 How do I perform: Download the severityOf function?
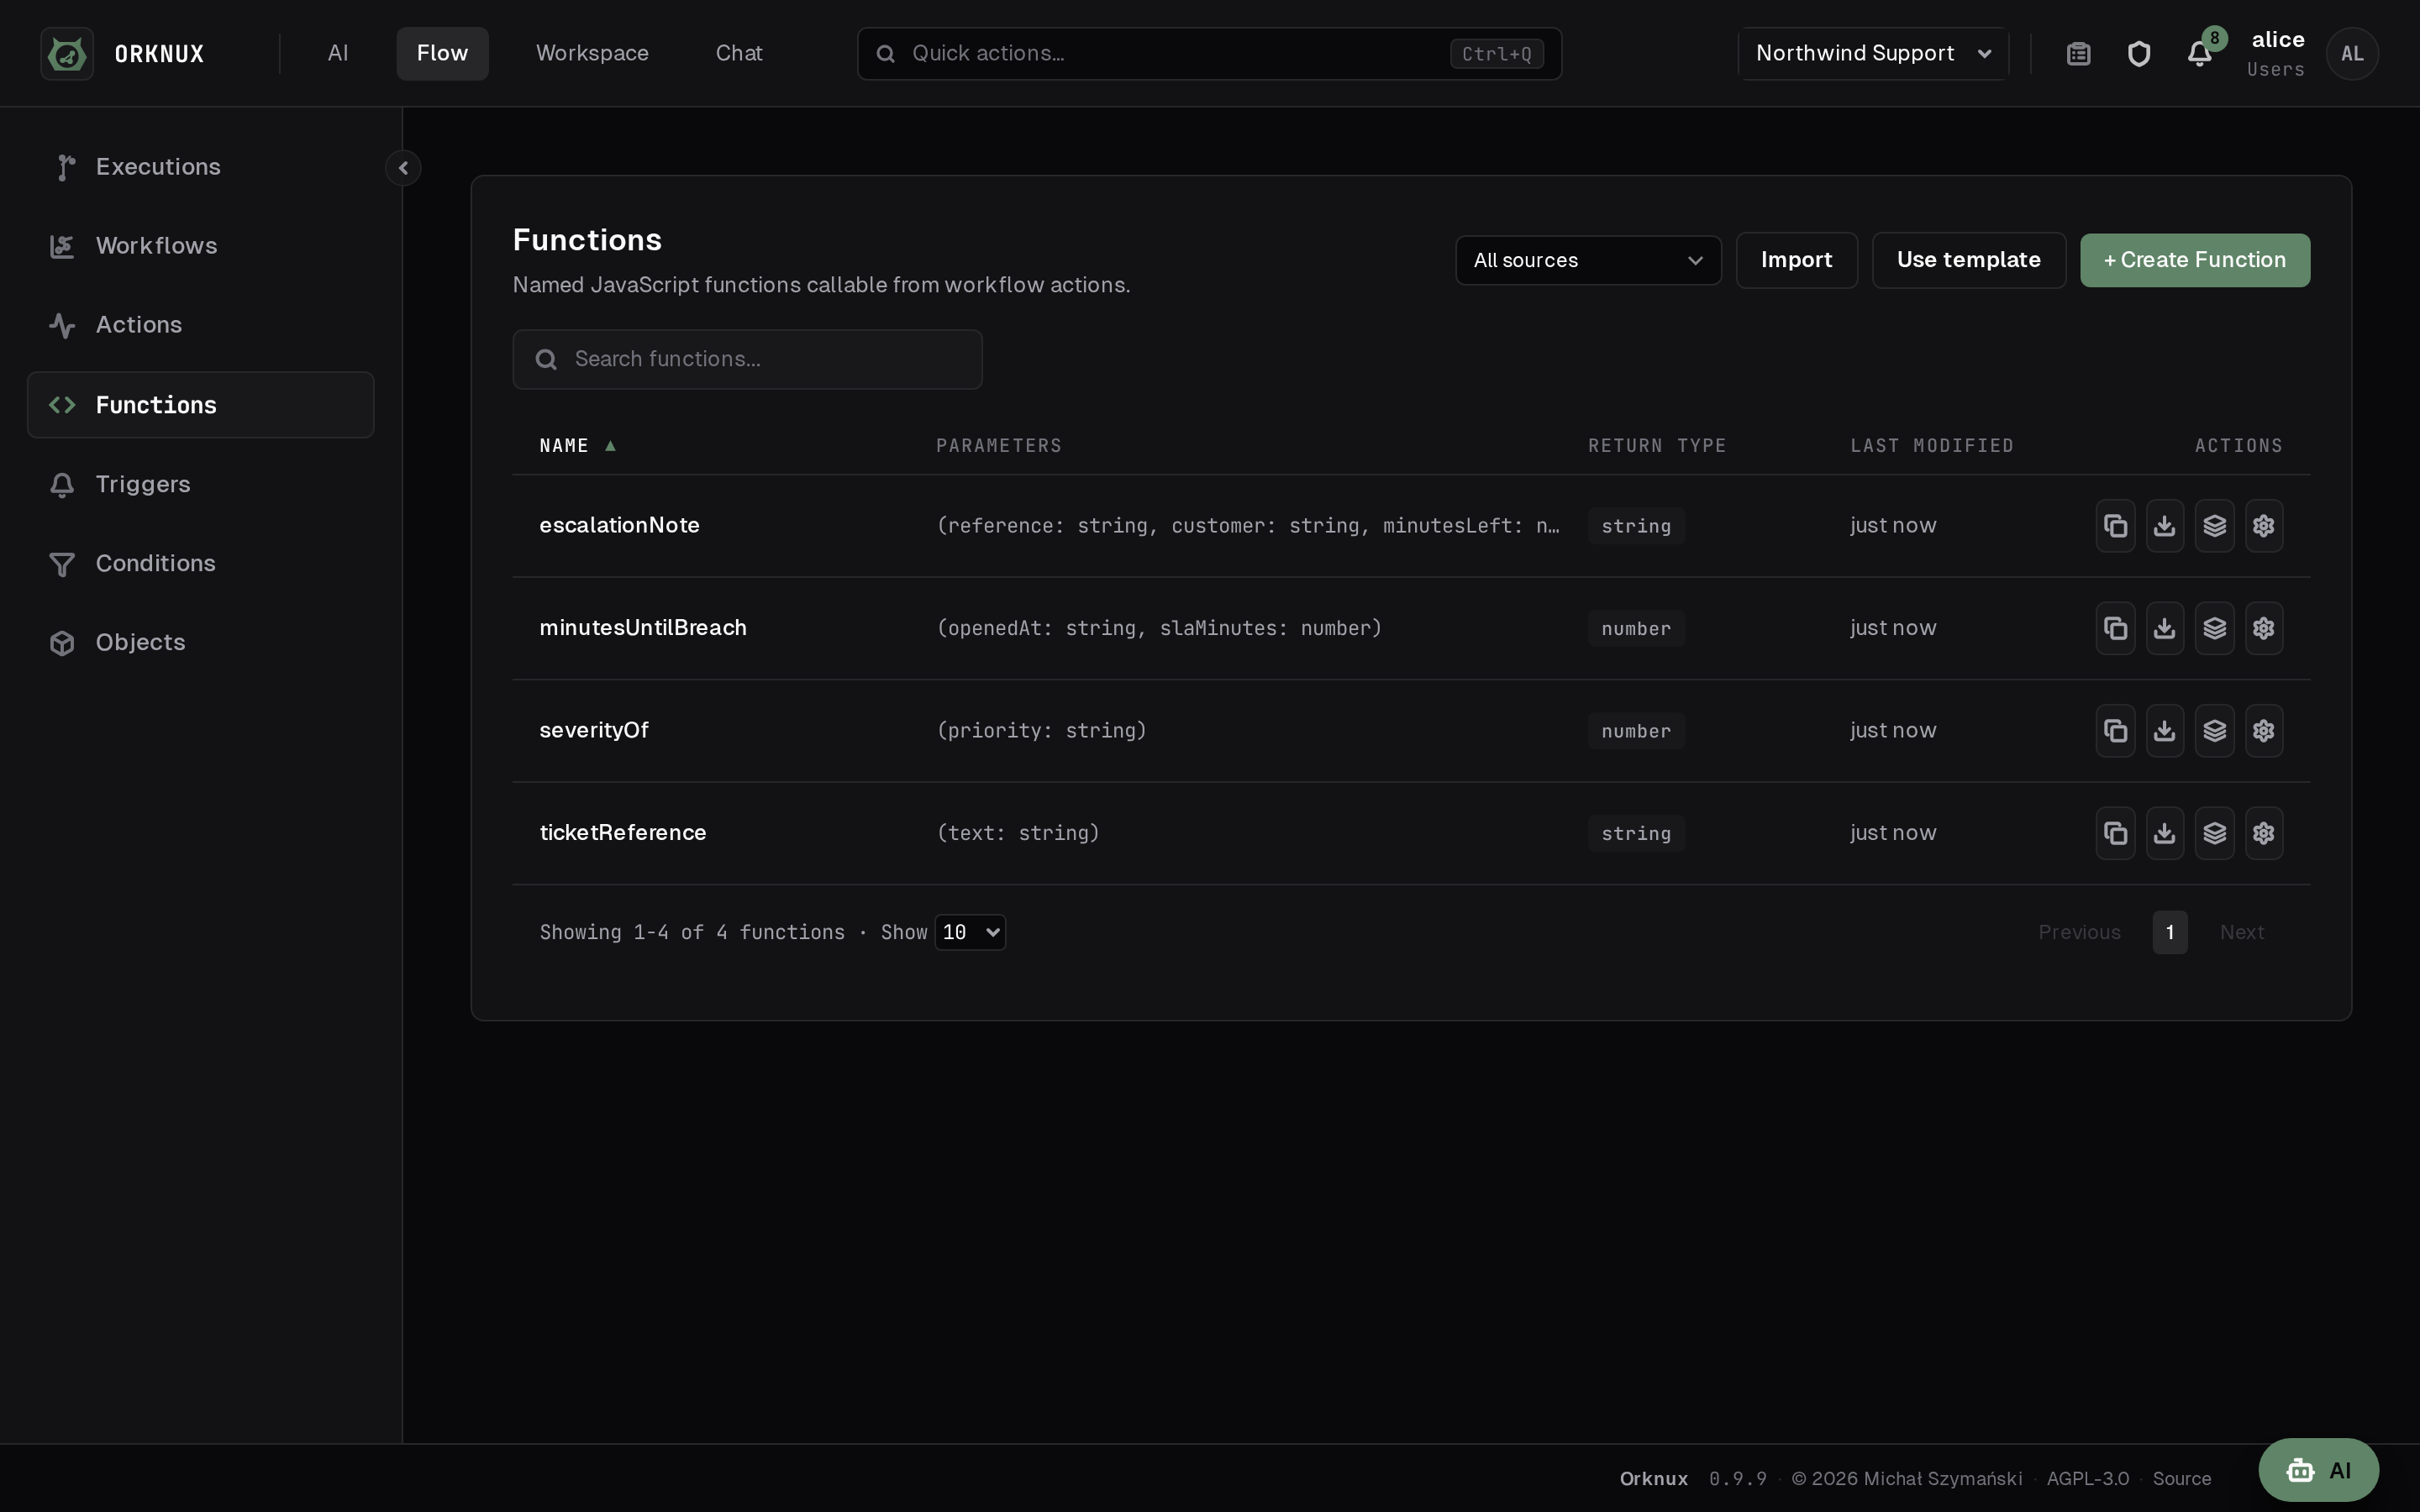point(2165,731)
